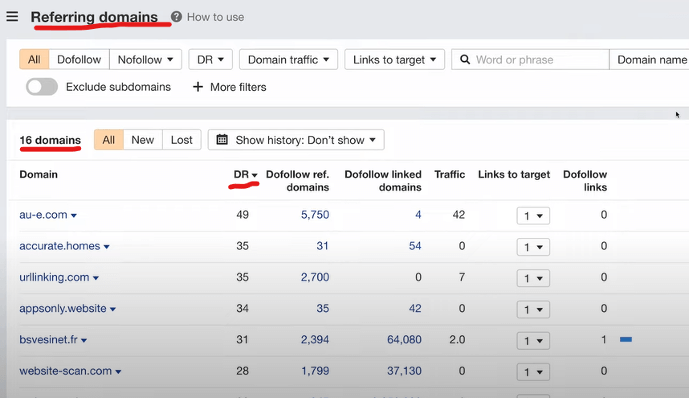Viewport: 690px width, 398px height.
Task: Click 5,750 ref. domains for au-e.com
Action: tap(315, 215)
